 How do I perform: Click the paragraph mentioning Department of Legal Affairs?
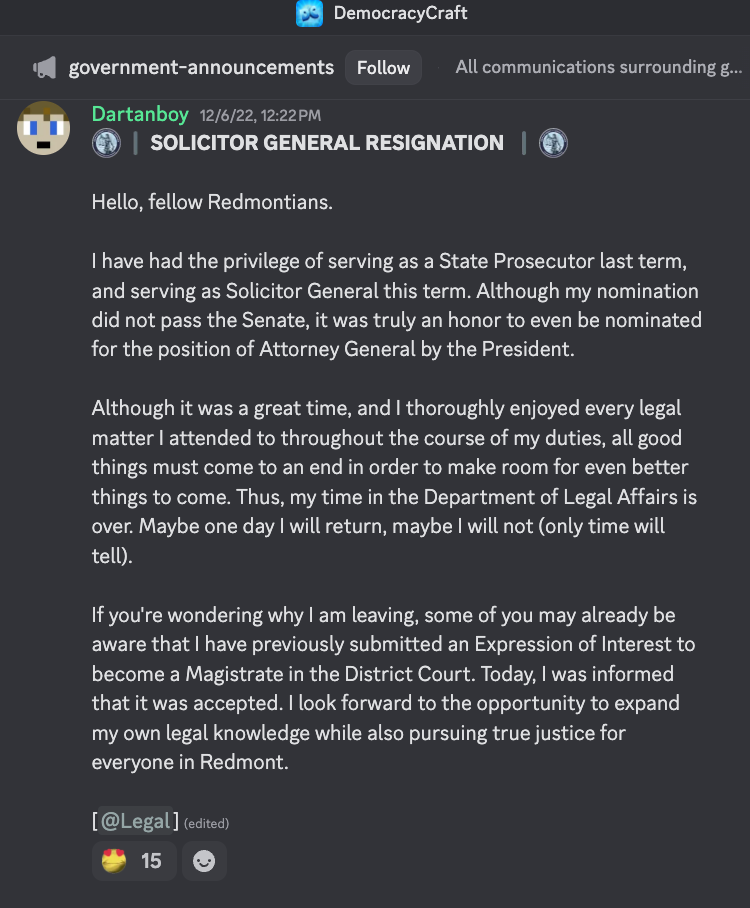(x=394, y=482)
